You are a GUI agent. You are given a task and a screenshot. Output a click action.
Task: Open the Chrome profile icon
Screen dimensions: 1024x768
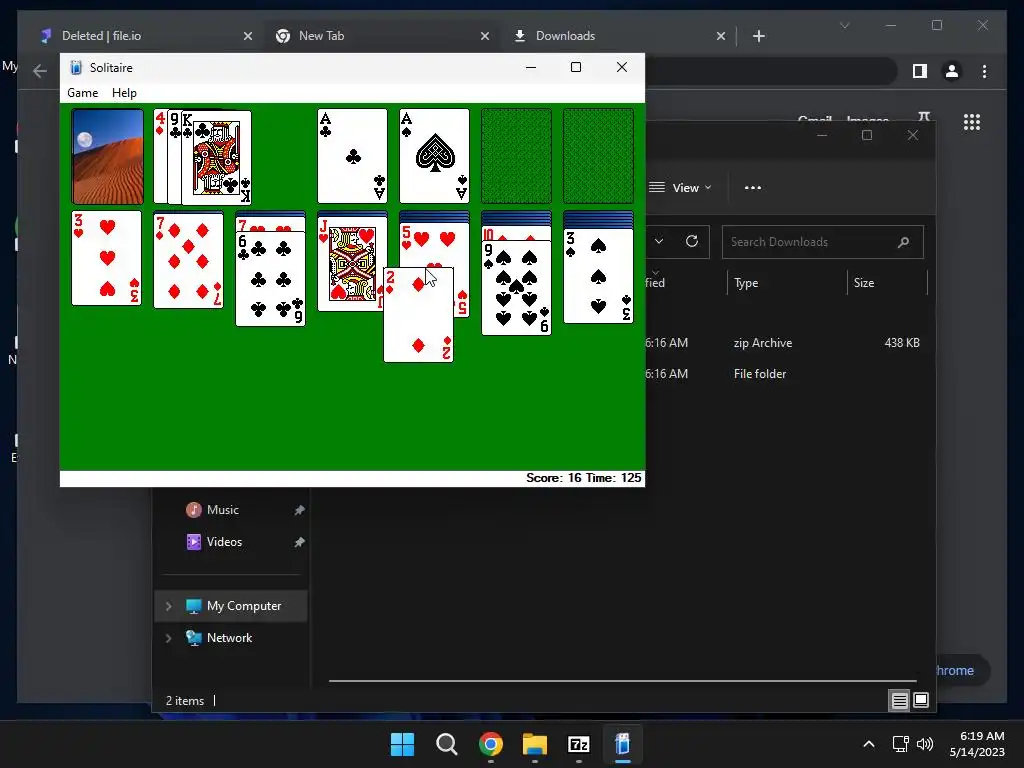pos(952,71)
